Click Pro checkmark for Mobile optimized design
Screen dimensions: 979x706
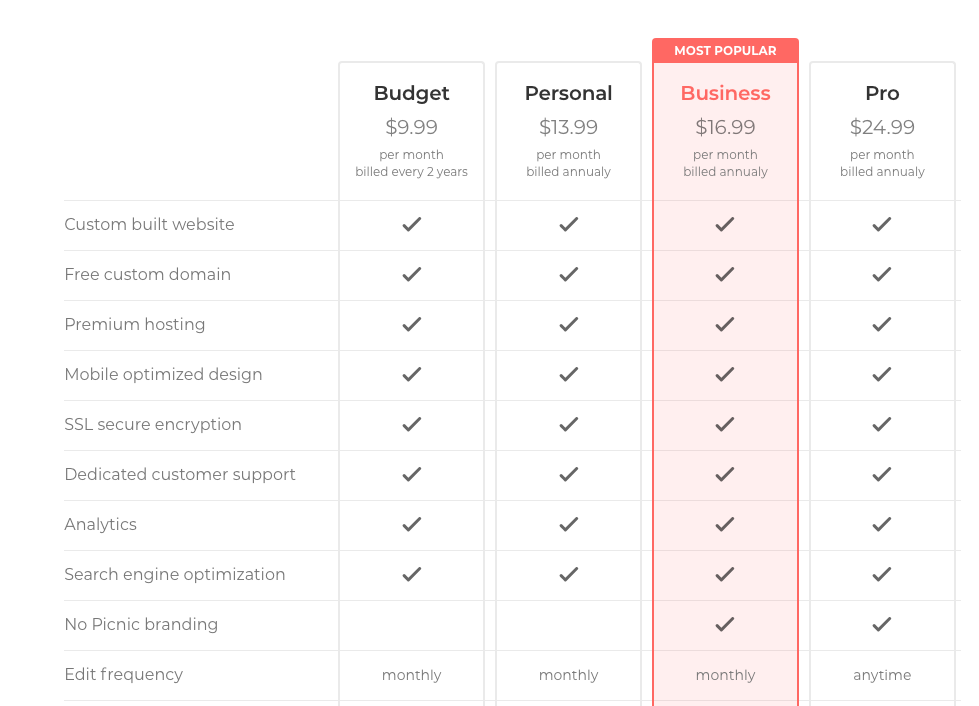point(881,375)
